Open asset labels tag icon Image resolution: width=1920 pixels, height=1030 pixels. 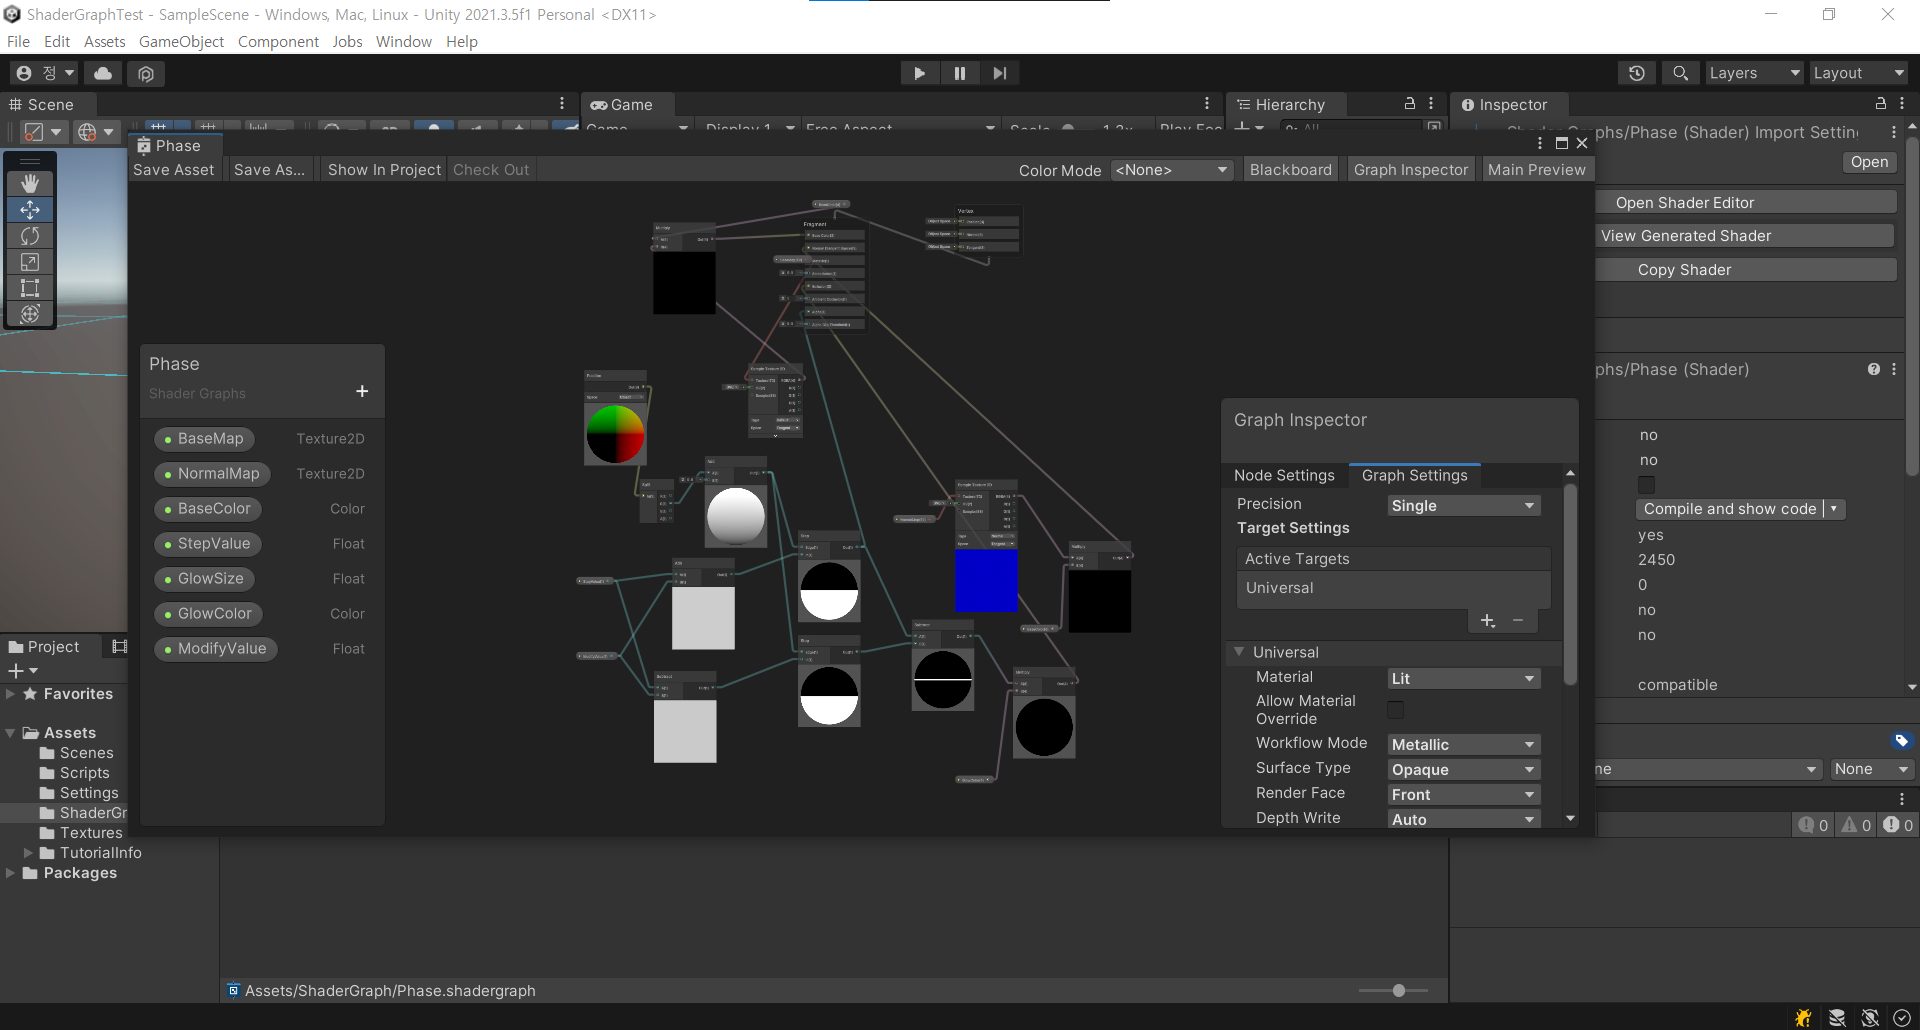pos(1901,741)
